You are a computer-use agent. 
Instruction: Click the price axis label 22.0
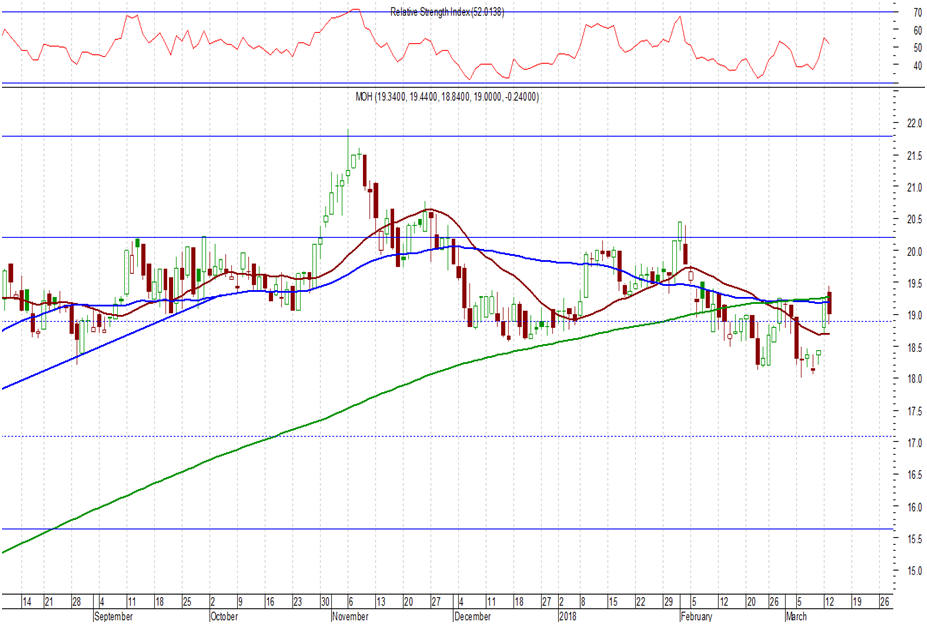point(915,124)
